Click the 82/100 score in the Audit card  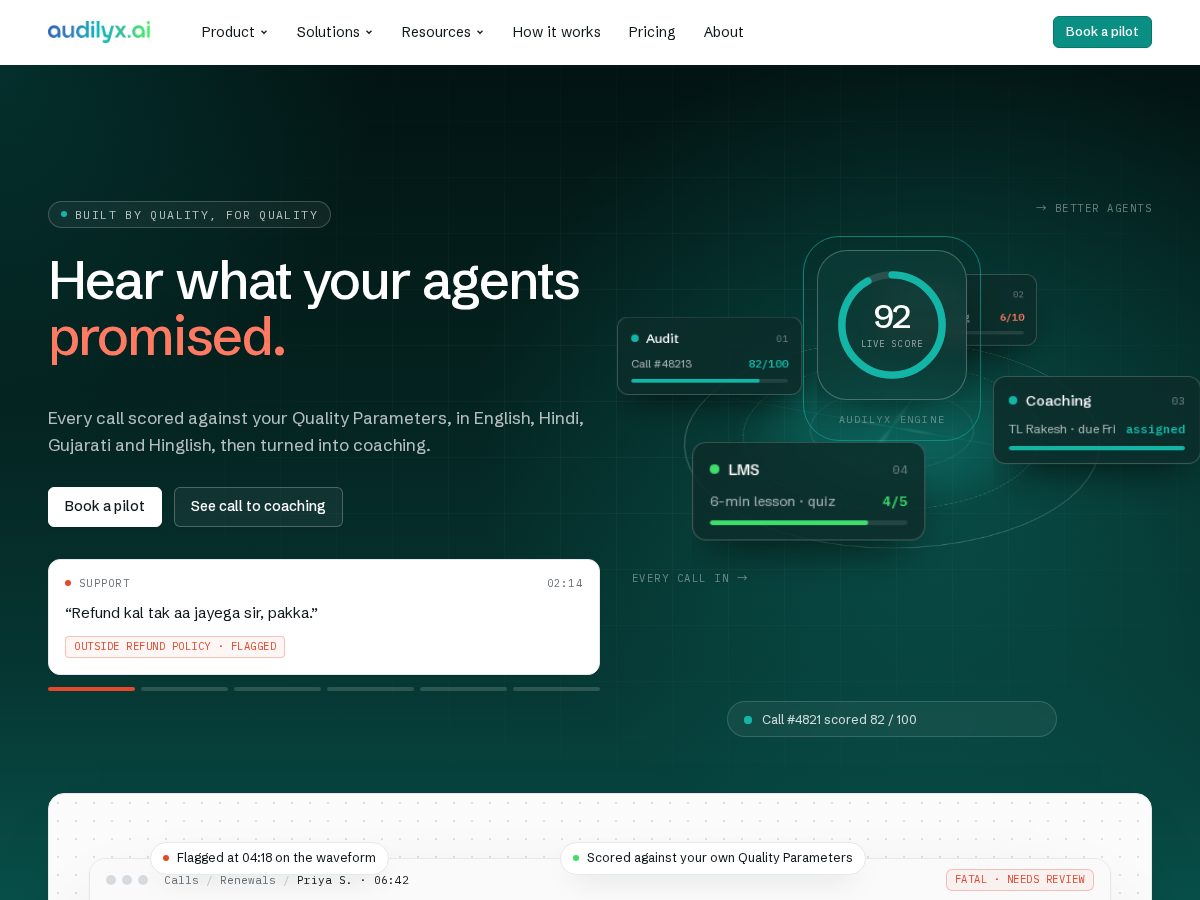pyautogui.click(x=768, y=363)
